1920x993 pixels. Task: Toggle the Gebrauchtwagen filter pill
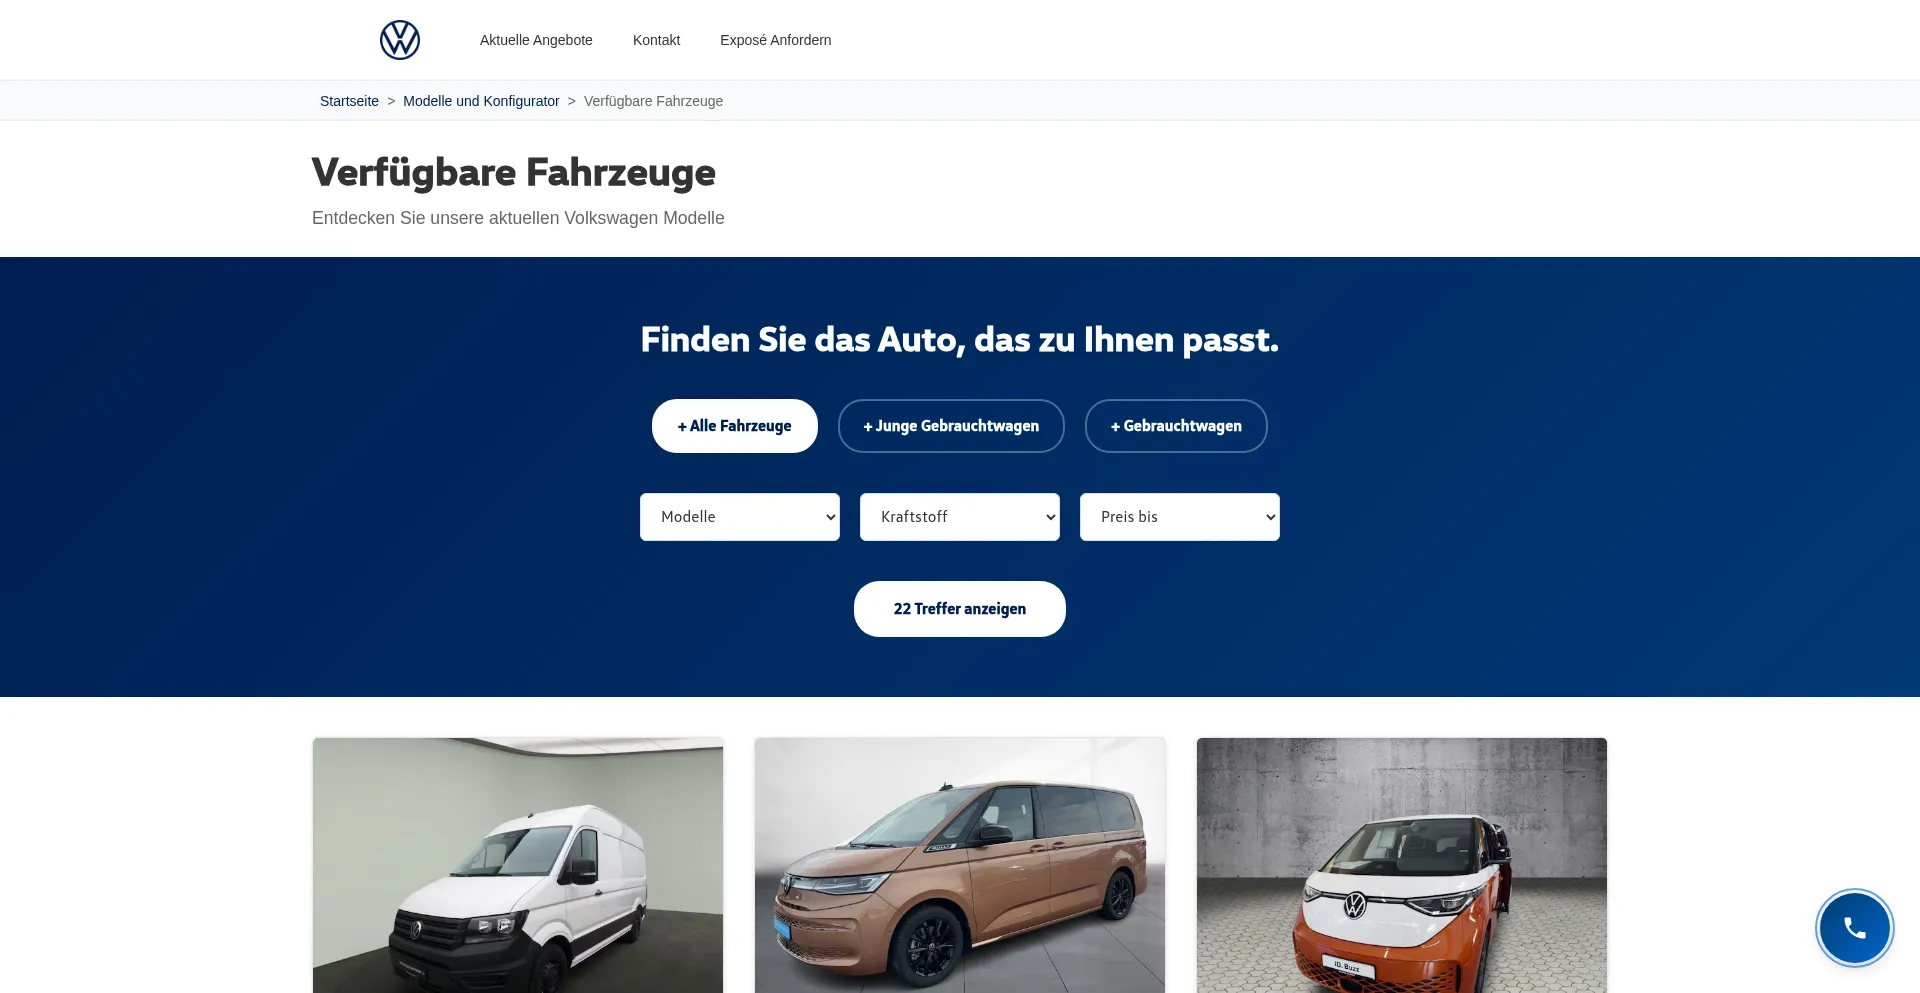tap(1176, 426)
